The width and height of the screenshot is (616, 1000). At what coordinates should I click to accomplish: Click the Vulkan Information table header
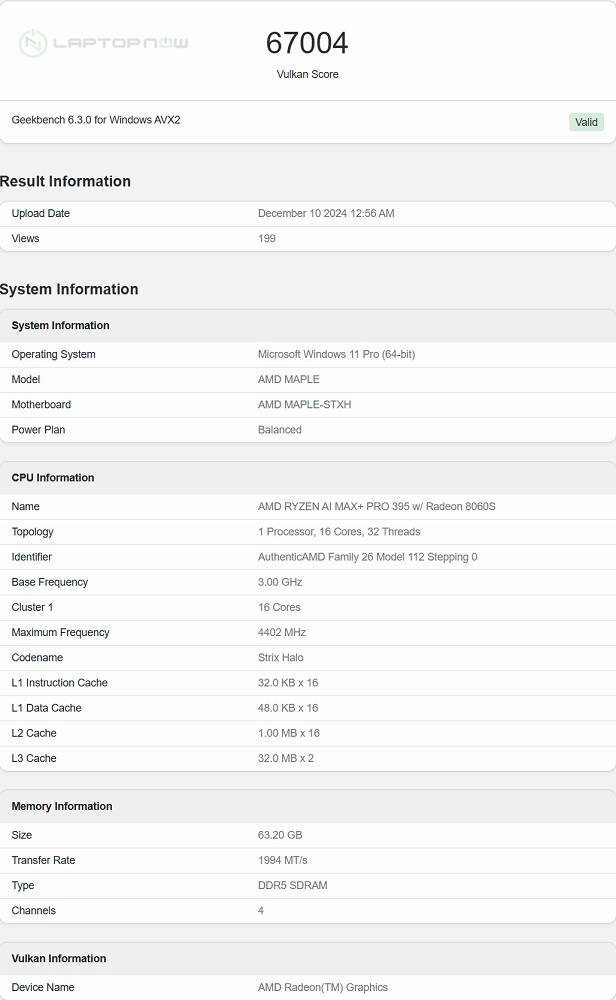[59, 958]
